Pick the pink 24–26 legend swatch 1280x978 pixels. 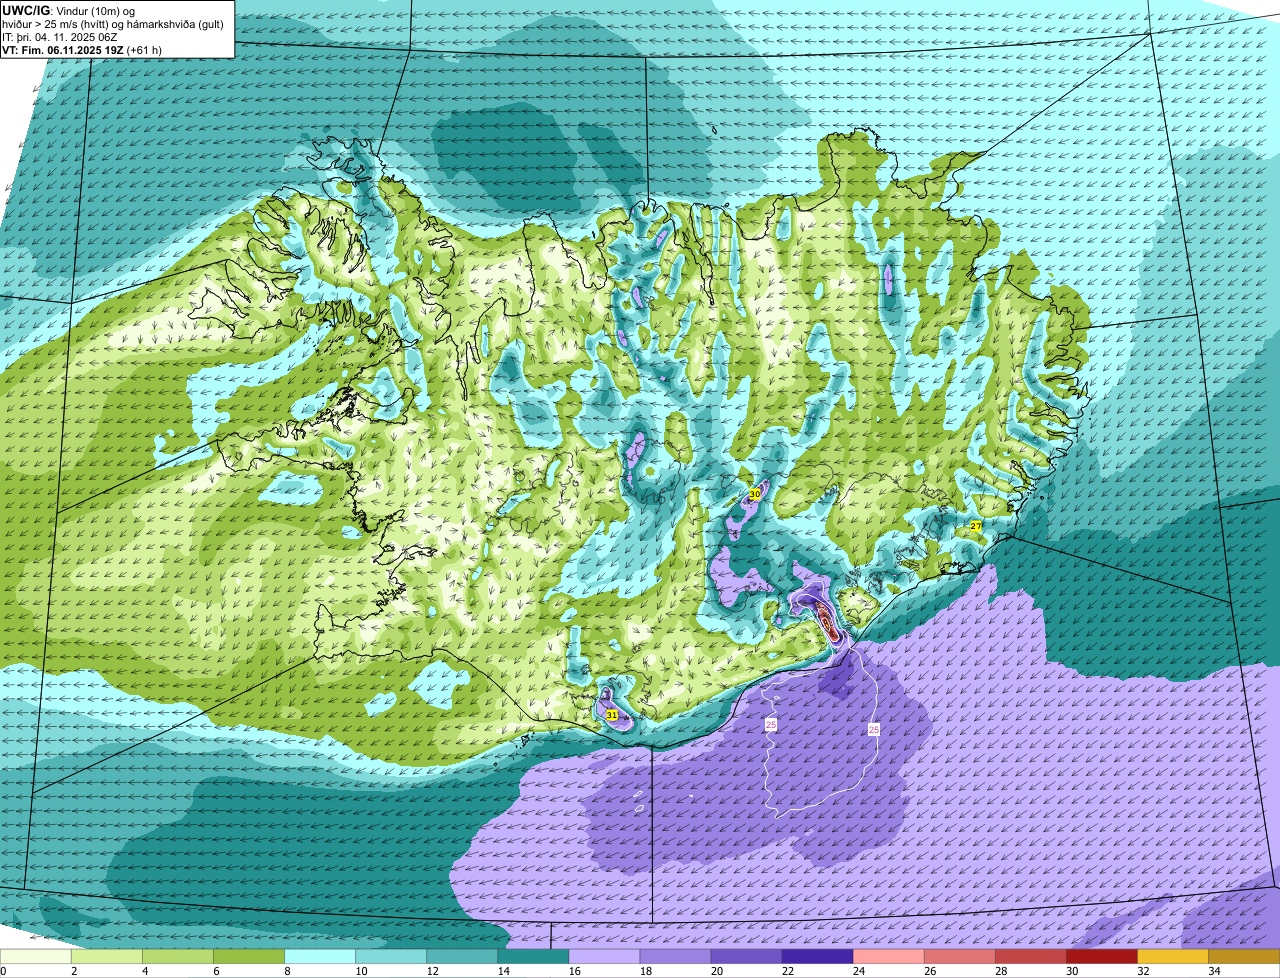click(x=888, y=957)
